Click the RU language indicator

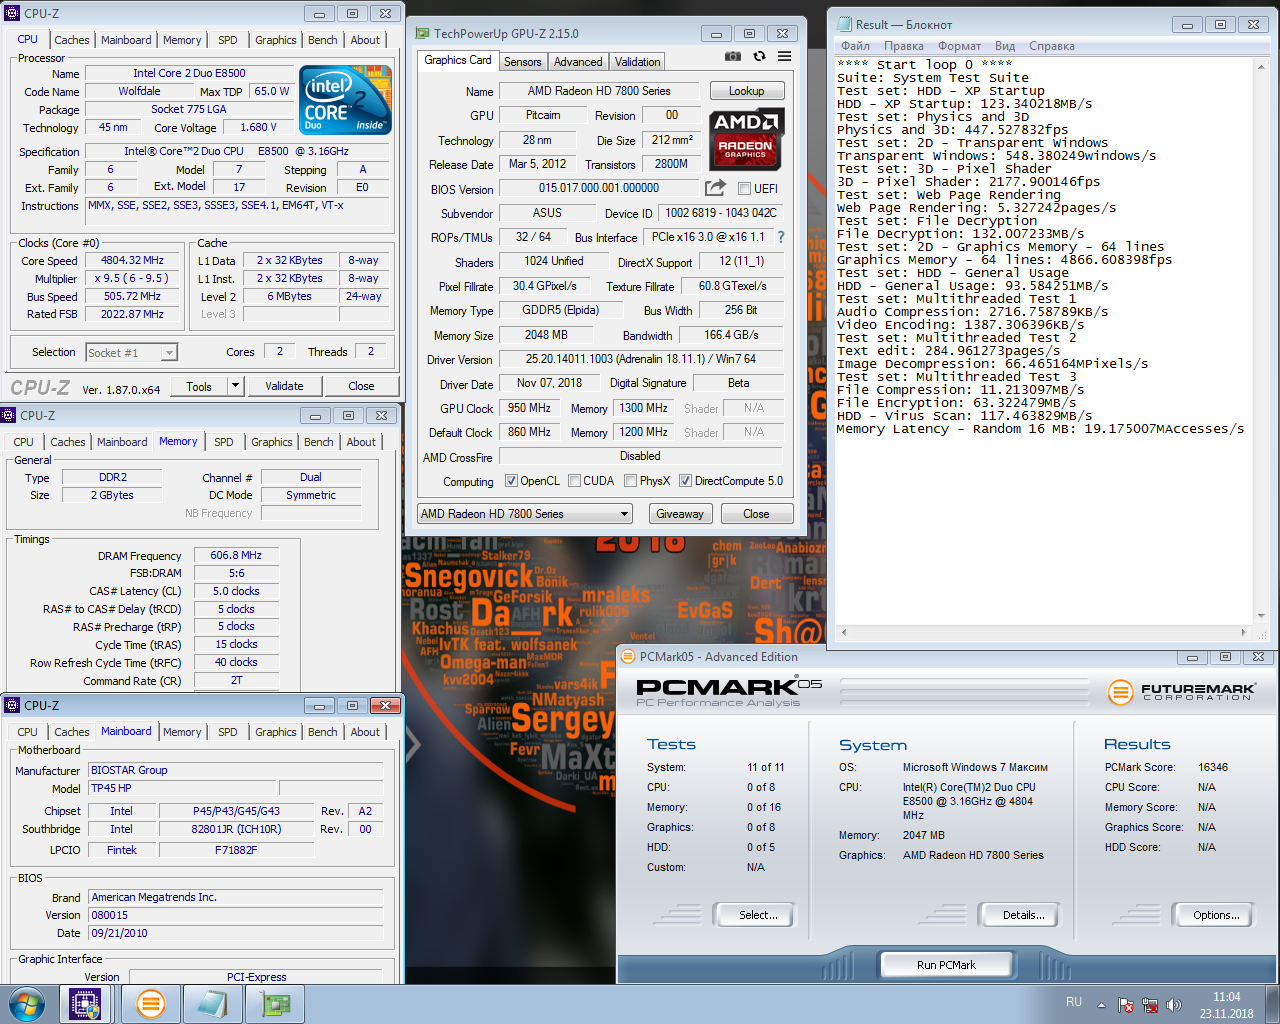[1074, 1002]
